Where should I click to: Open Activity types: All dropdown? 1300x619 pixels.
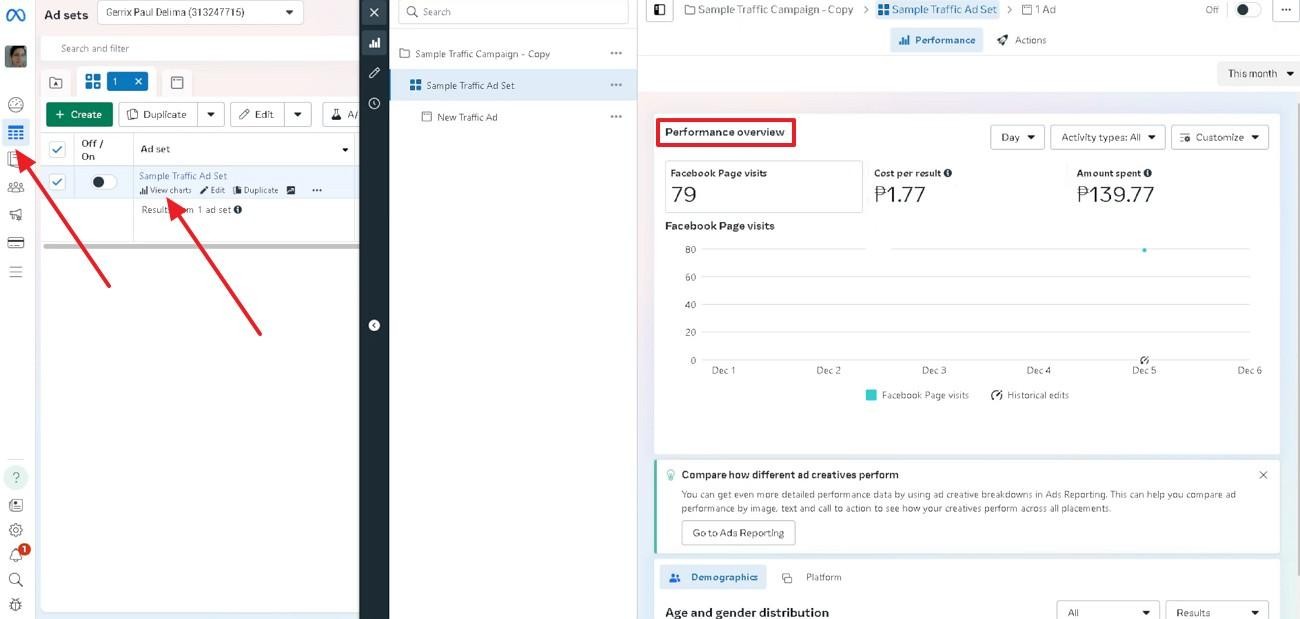tap(1107, 137)
